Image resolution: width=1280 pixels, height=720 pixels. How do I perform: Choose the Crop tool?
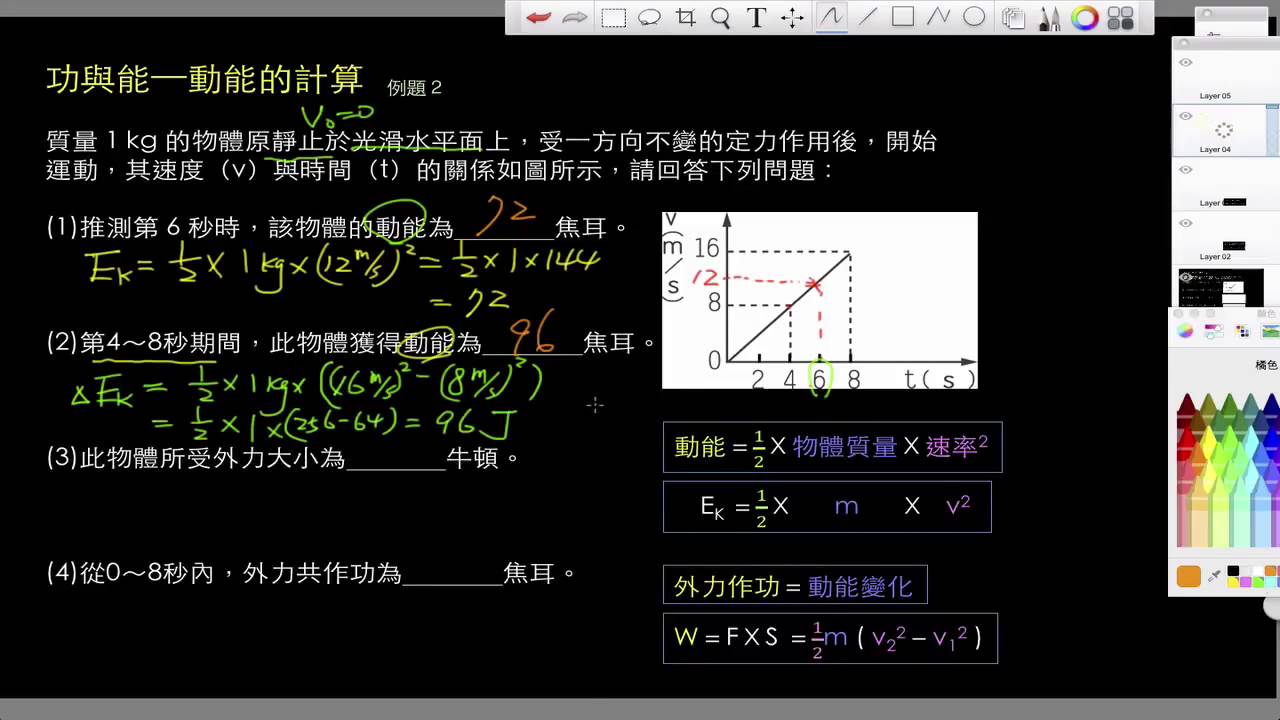(x=685, y=18)
